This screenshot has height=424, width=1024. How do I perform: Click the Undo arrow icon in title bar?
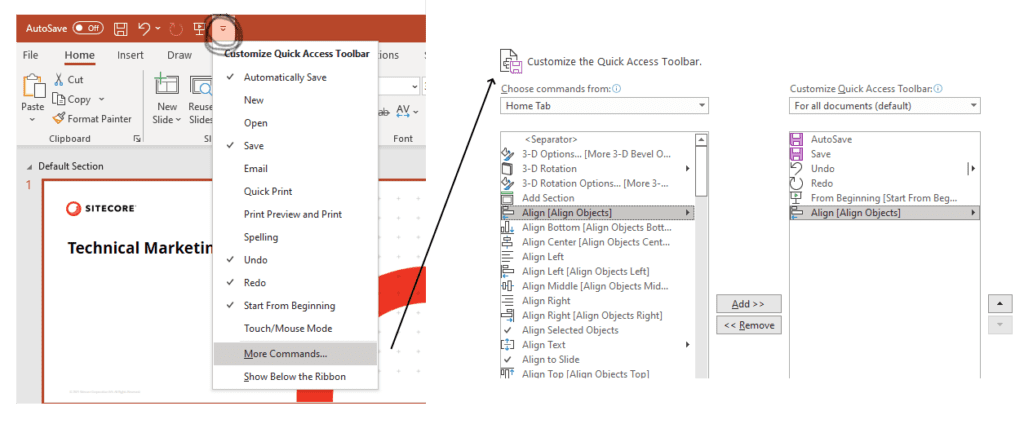144,29
